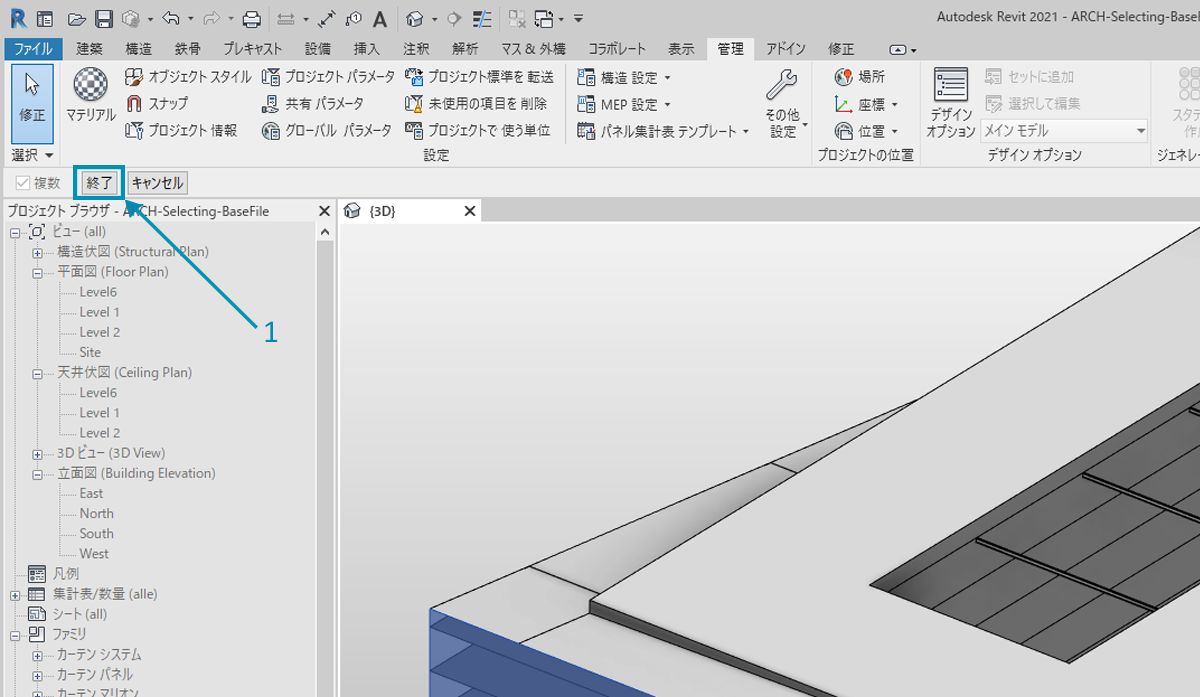
Task: Switch to the Insert (挿入) ribbon tab
Action: point(367,49)
